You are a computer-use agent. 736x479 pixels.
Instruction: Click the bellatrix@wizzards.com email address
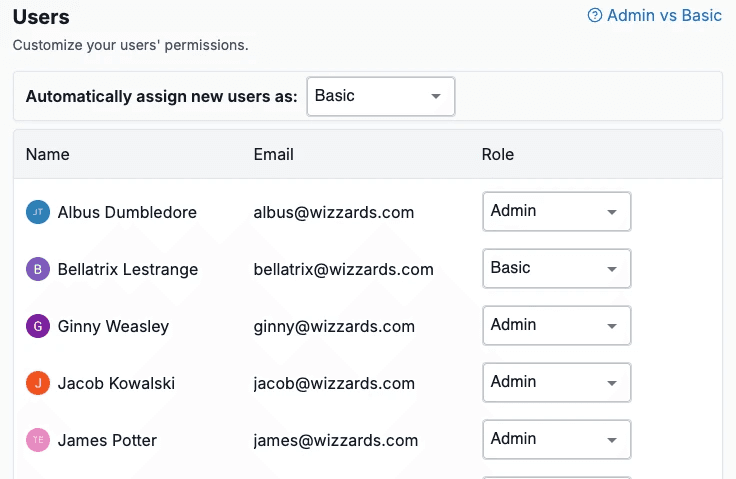click(x=344, y=269)
